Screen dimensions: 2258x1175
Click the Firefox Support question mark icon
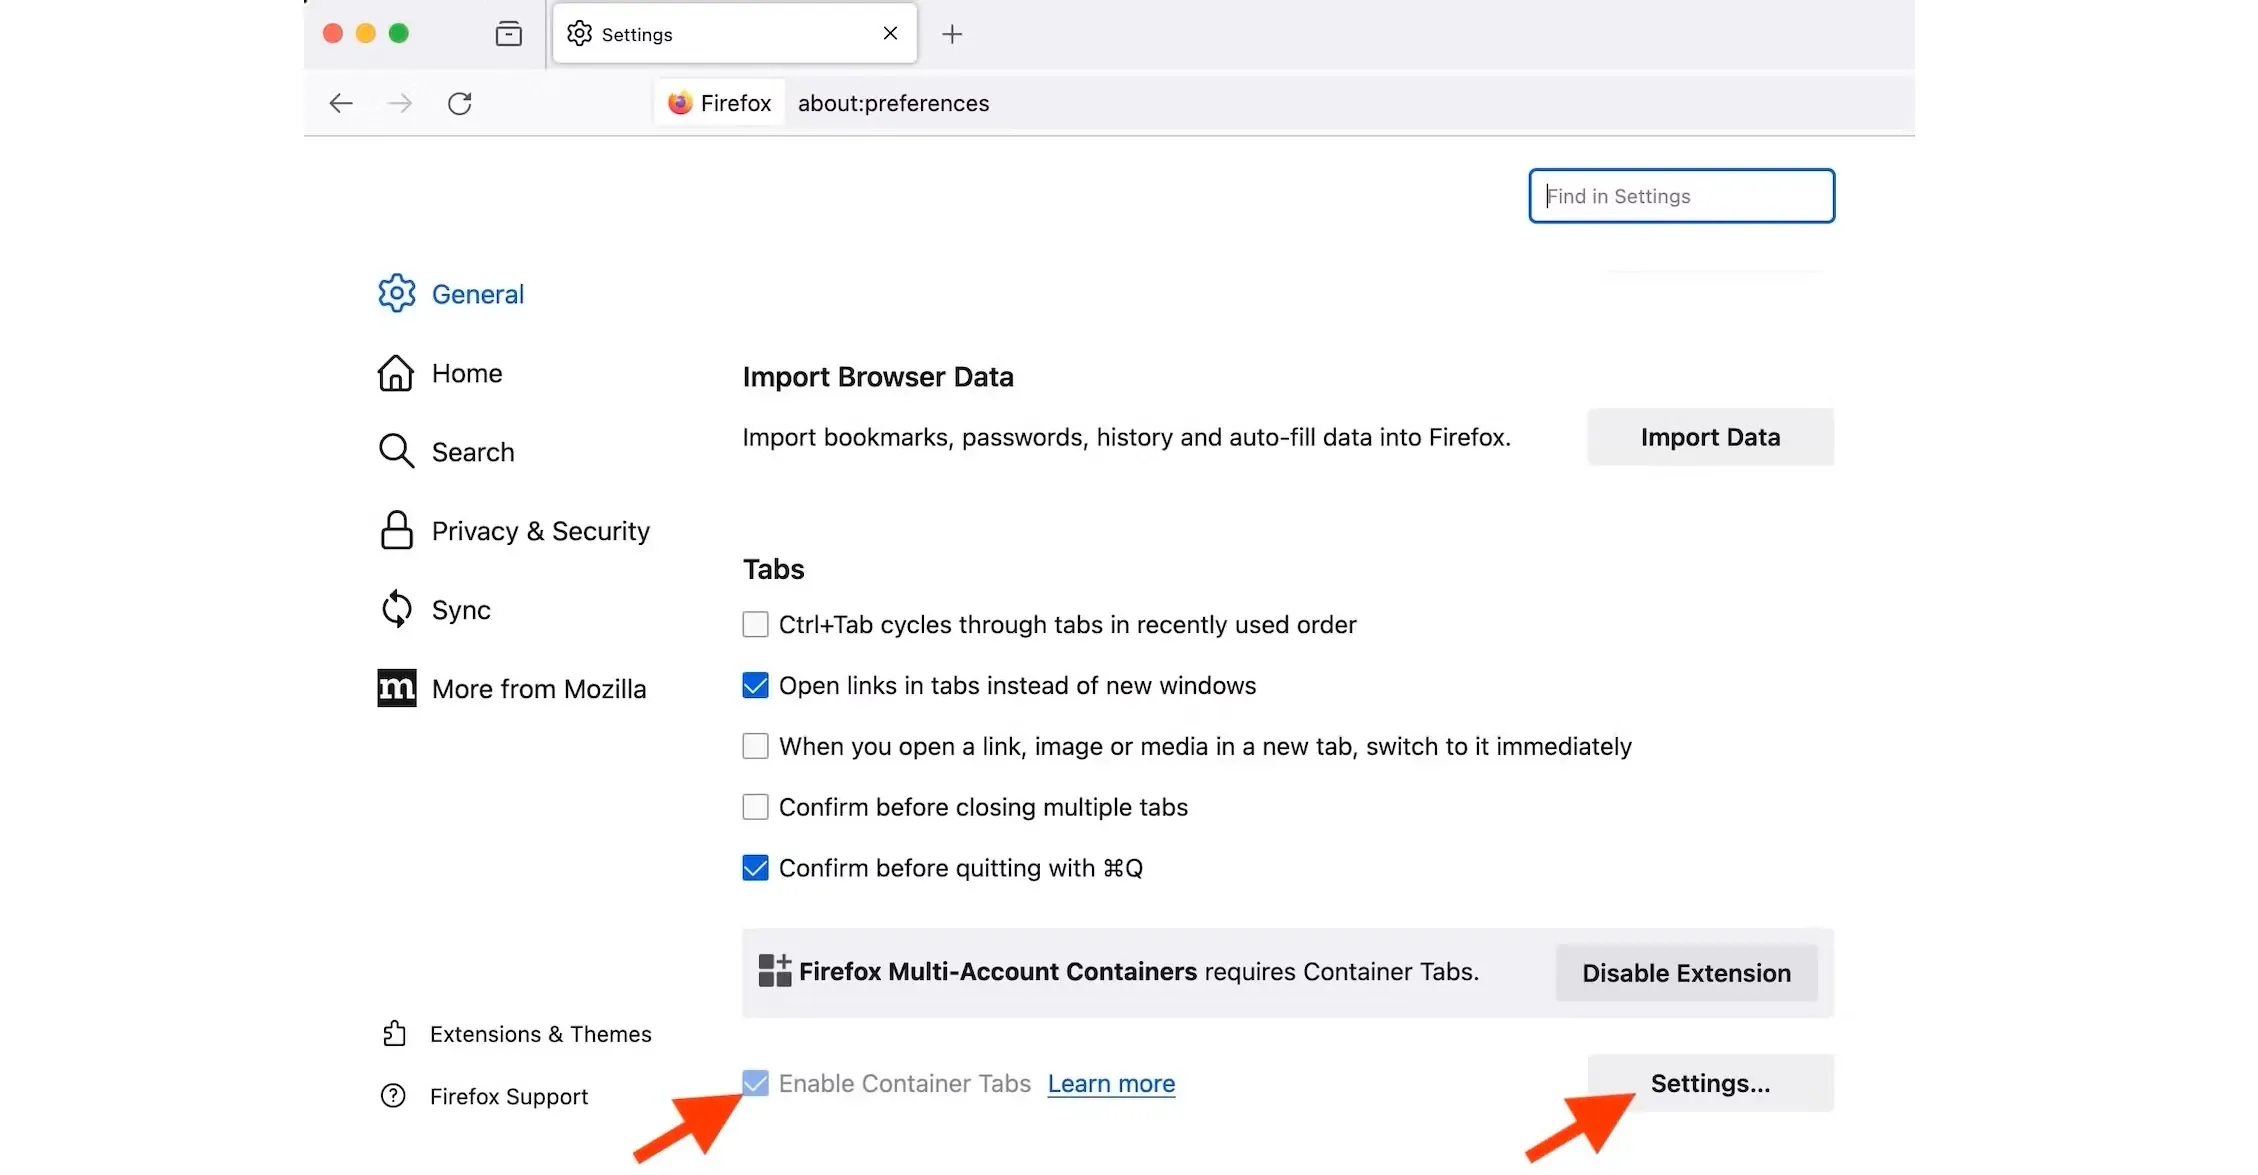click(x=393, y=1096)
